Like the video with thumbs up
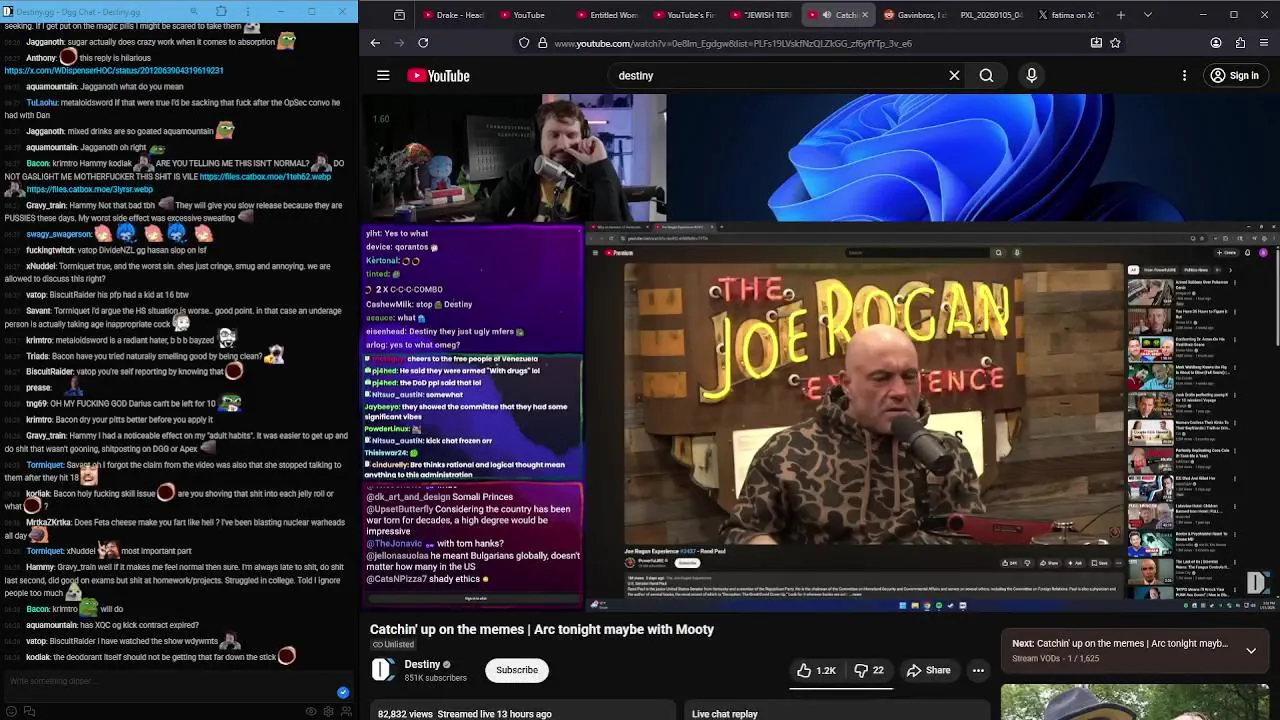Viewport: 1280px width, 720px height. (817, 670)
